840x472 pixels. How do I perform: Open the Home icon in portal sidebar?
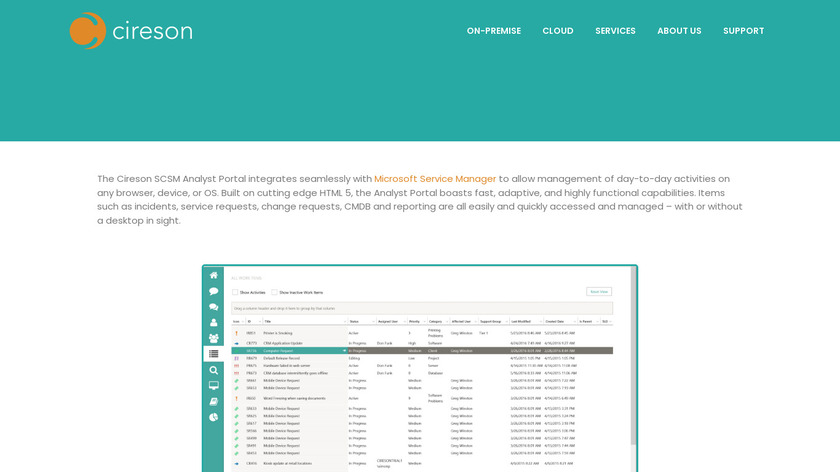pos(213,275)
